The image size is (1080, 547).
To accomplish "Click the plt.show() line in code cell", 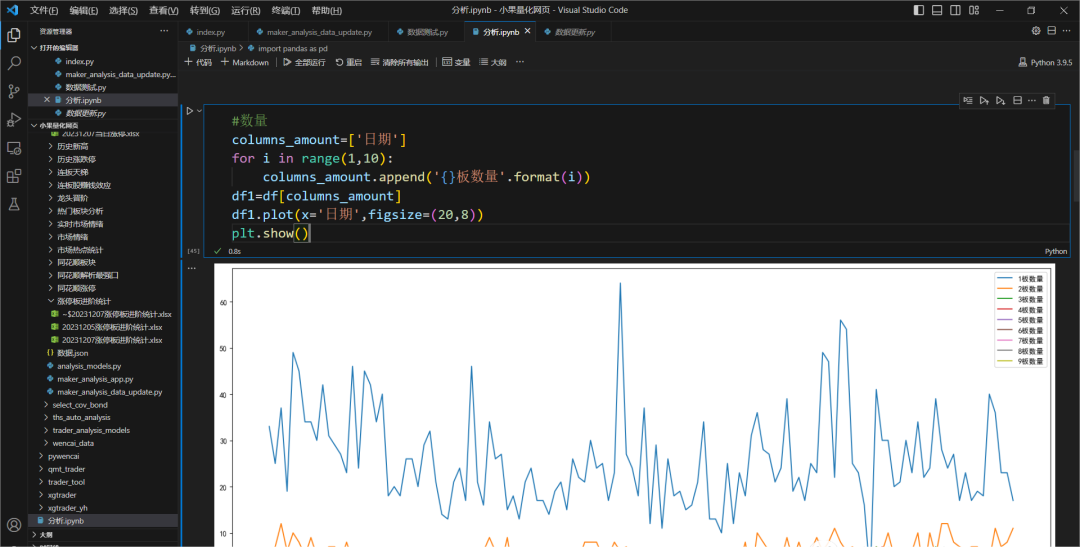I will tap(271, 234).
